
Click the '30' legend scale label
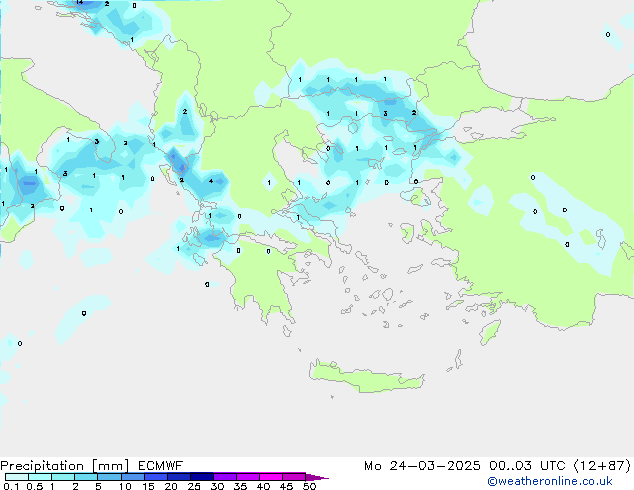[x=217, y=486]
